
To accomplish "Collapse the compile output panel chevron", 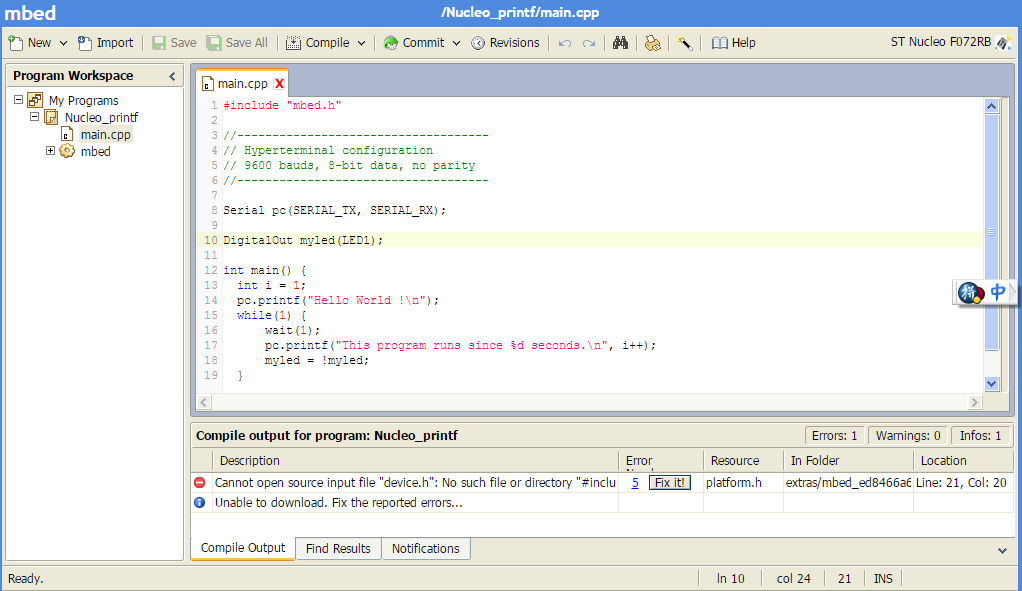I will coord(1002,551).
